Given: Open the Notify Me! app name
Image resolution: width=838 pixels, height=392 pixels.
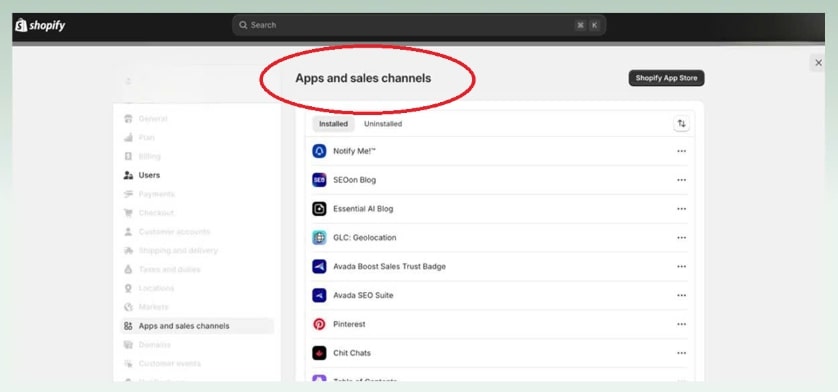Looking at the screenshot, I should [x=354, y=151].
